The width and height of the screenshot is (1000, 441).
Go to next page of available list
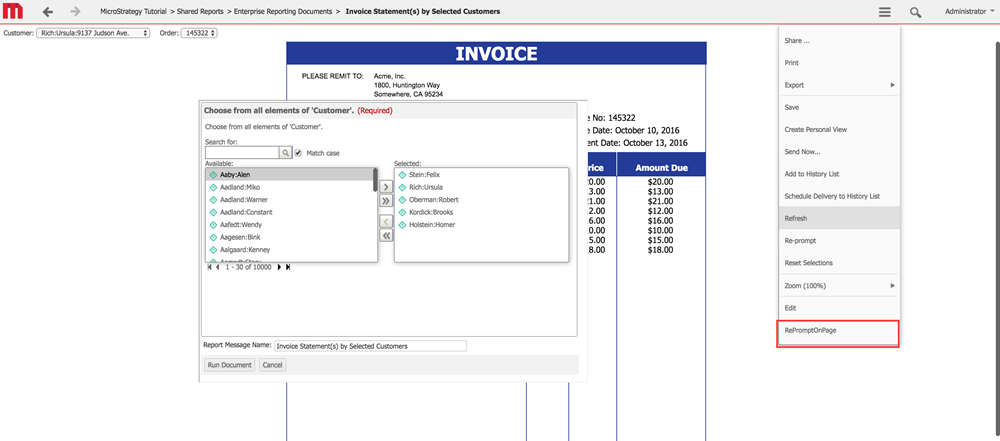coord(279,267)
